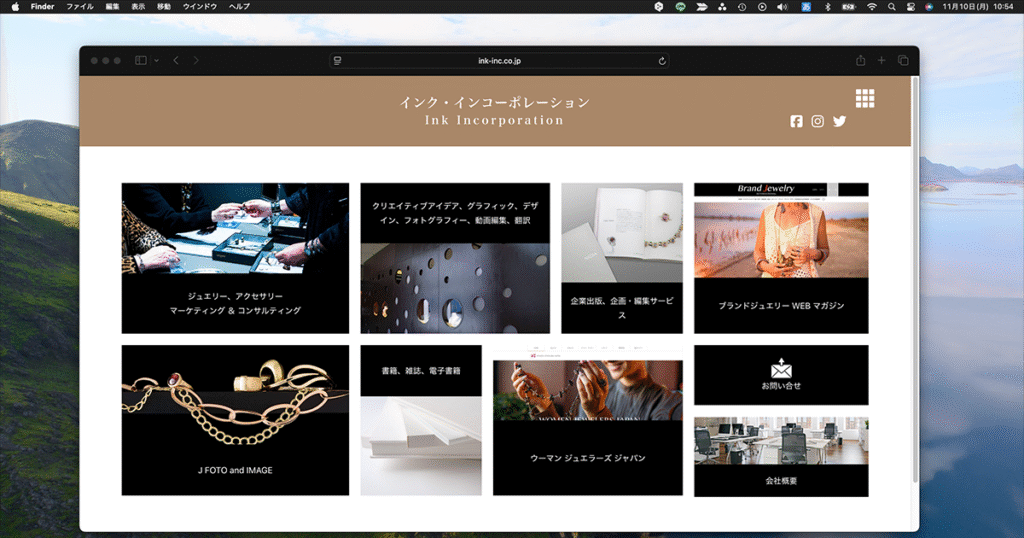The height and width of the screenshot is (538, 1024).
Task: Click the Wi-Fi icon in menu bar
Action: [872, 7]
